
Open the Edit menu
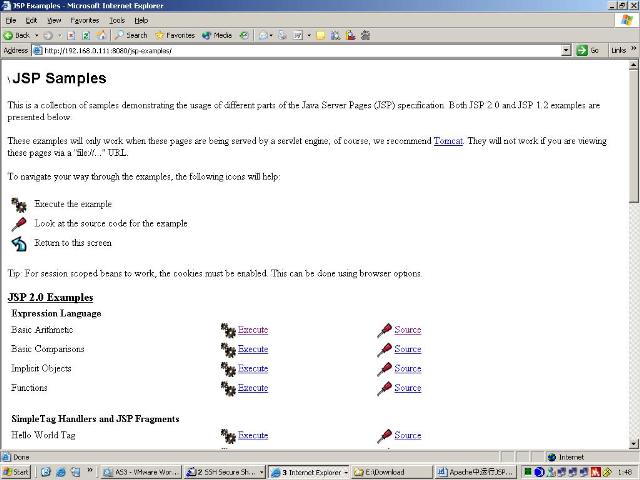tap(31, 20)
